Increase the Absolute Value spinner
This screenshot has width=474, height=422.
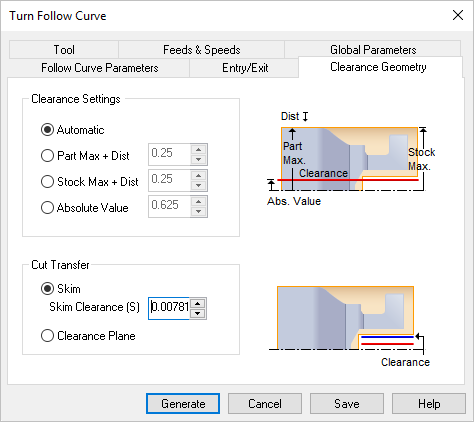(x=199, y=202)
